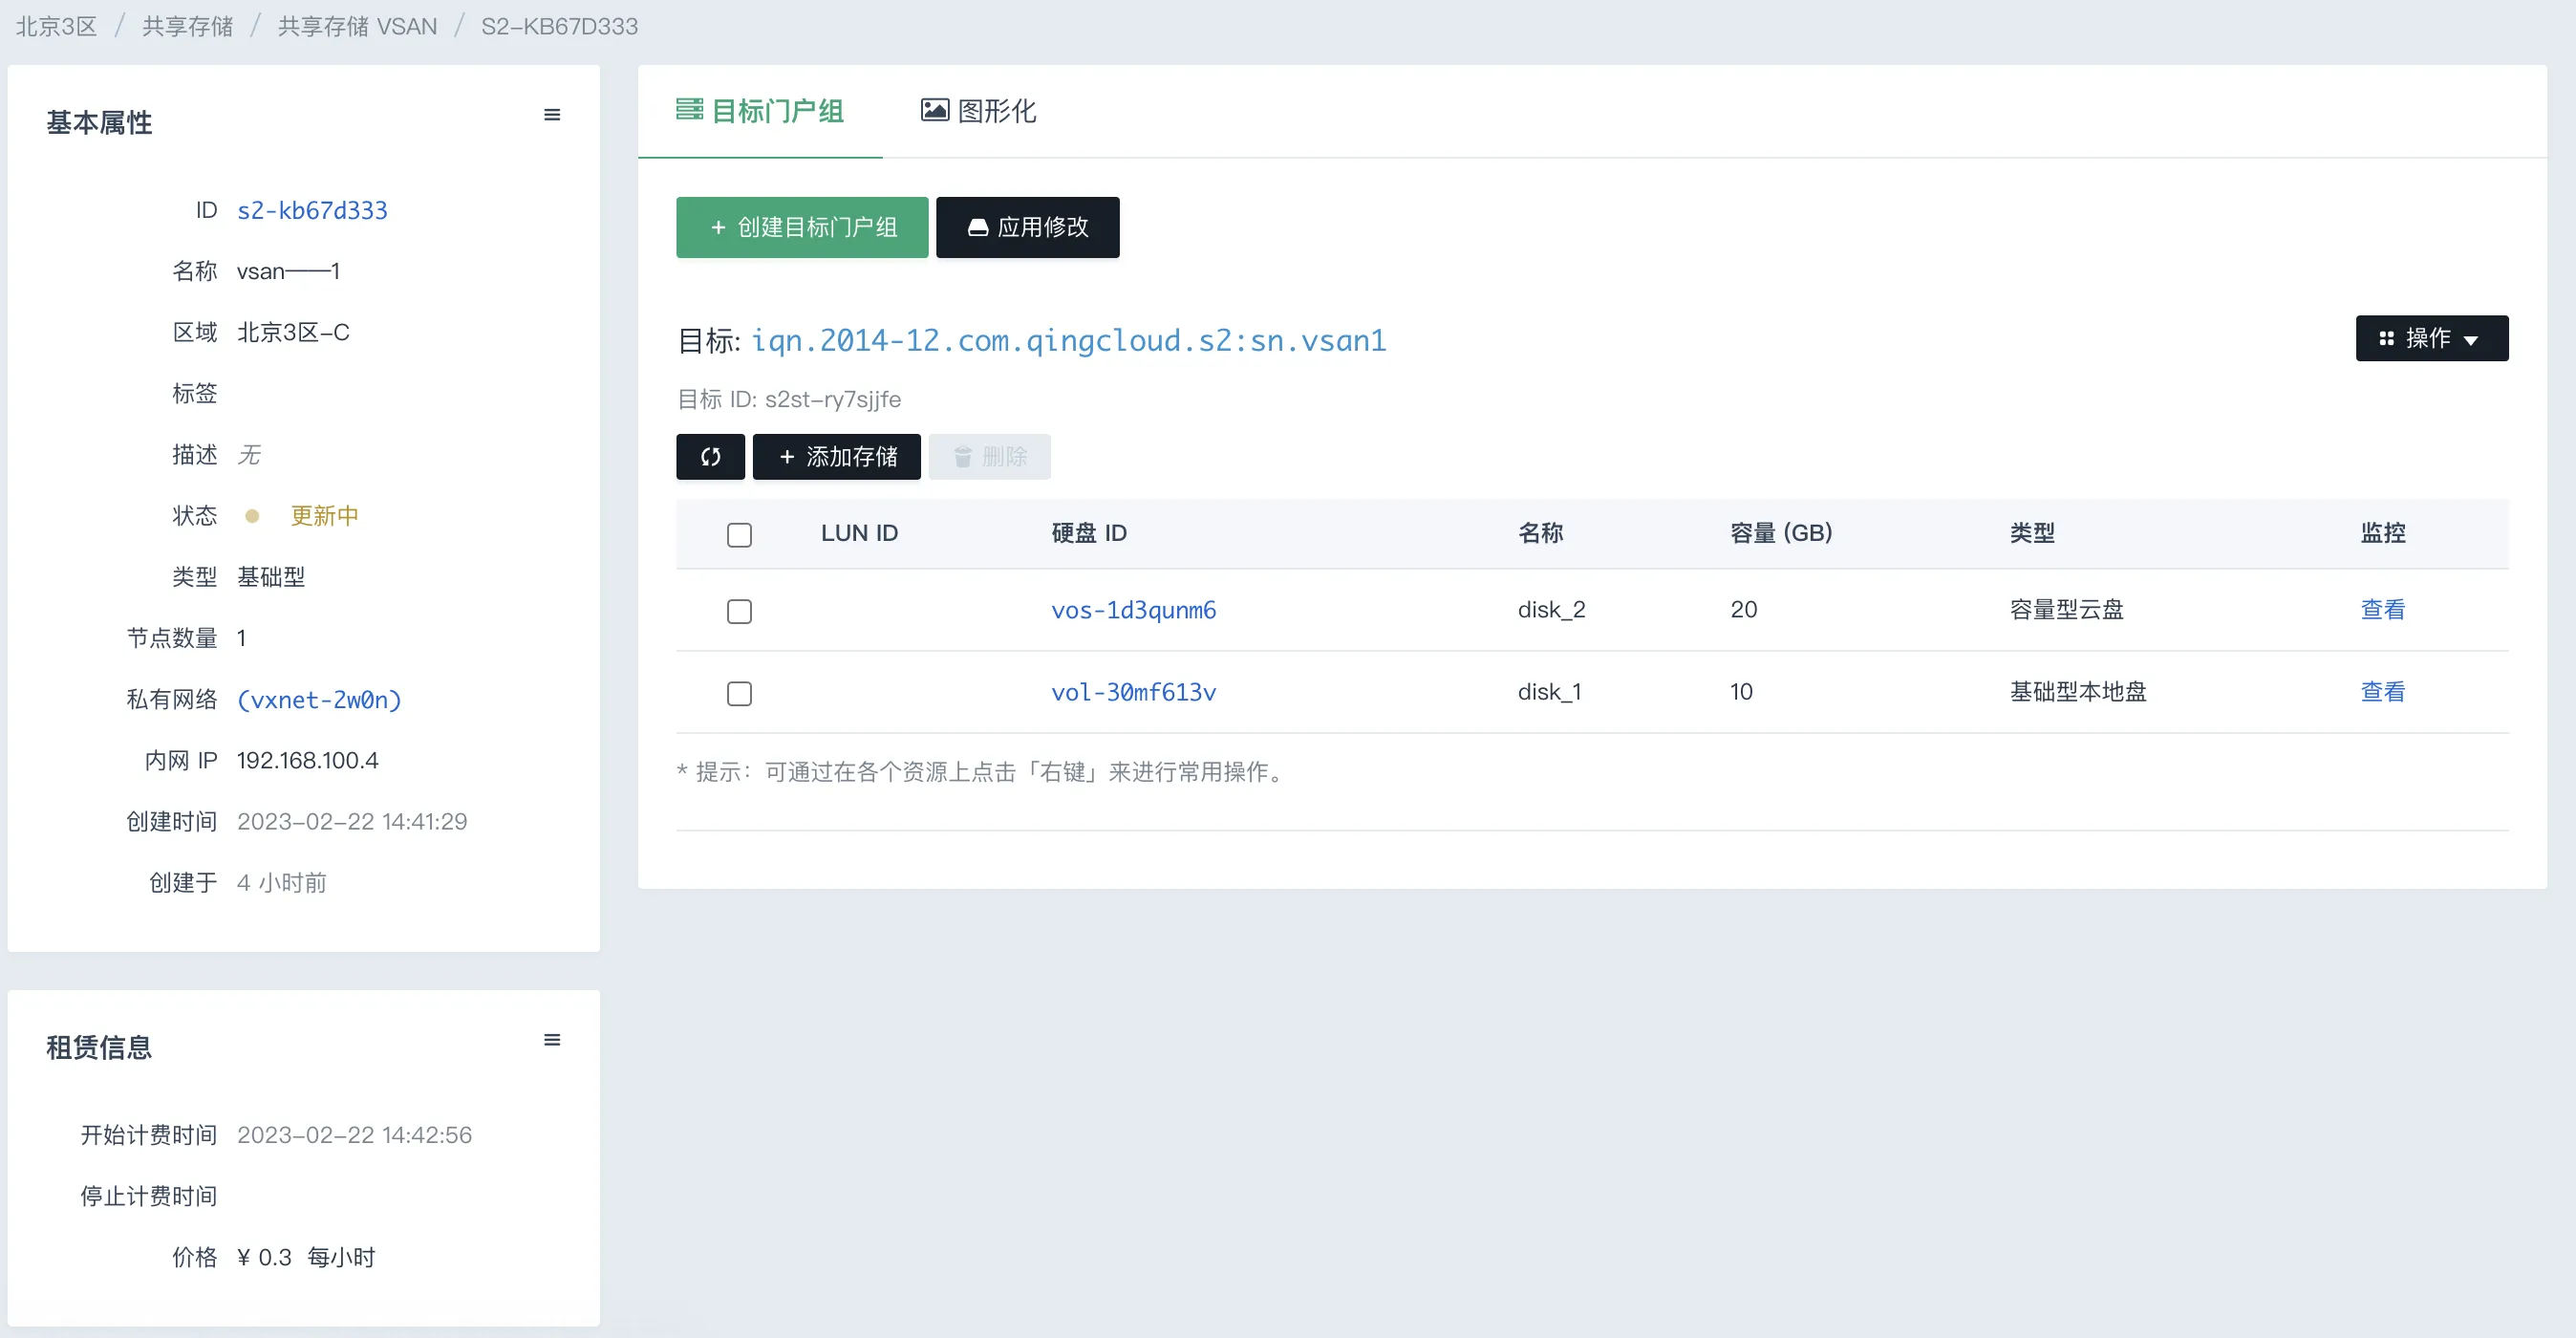
Task: Open disk link vos-1d3qunm6
Action: (x=1133, y=610)
